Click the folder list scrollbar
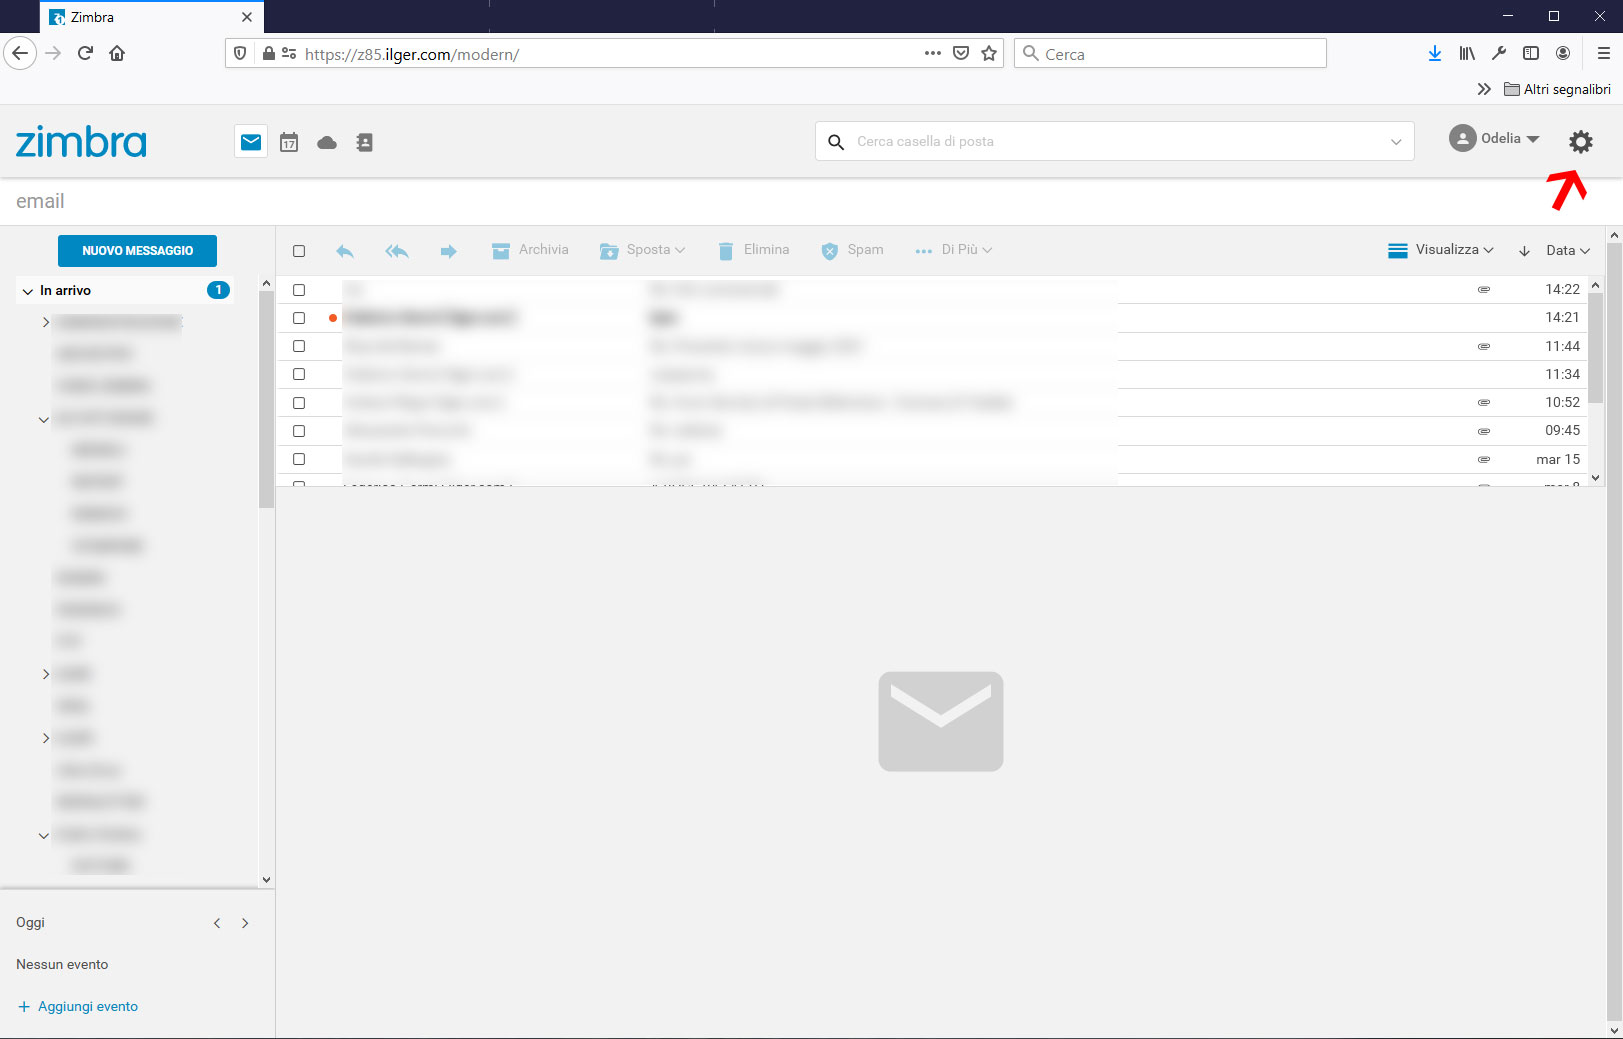 [266, 400]
